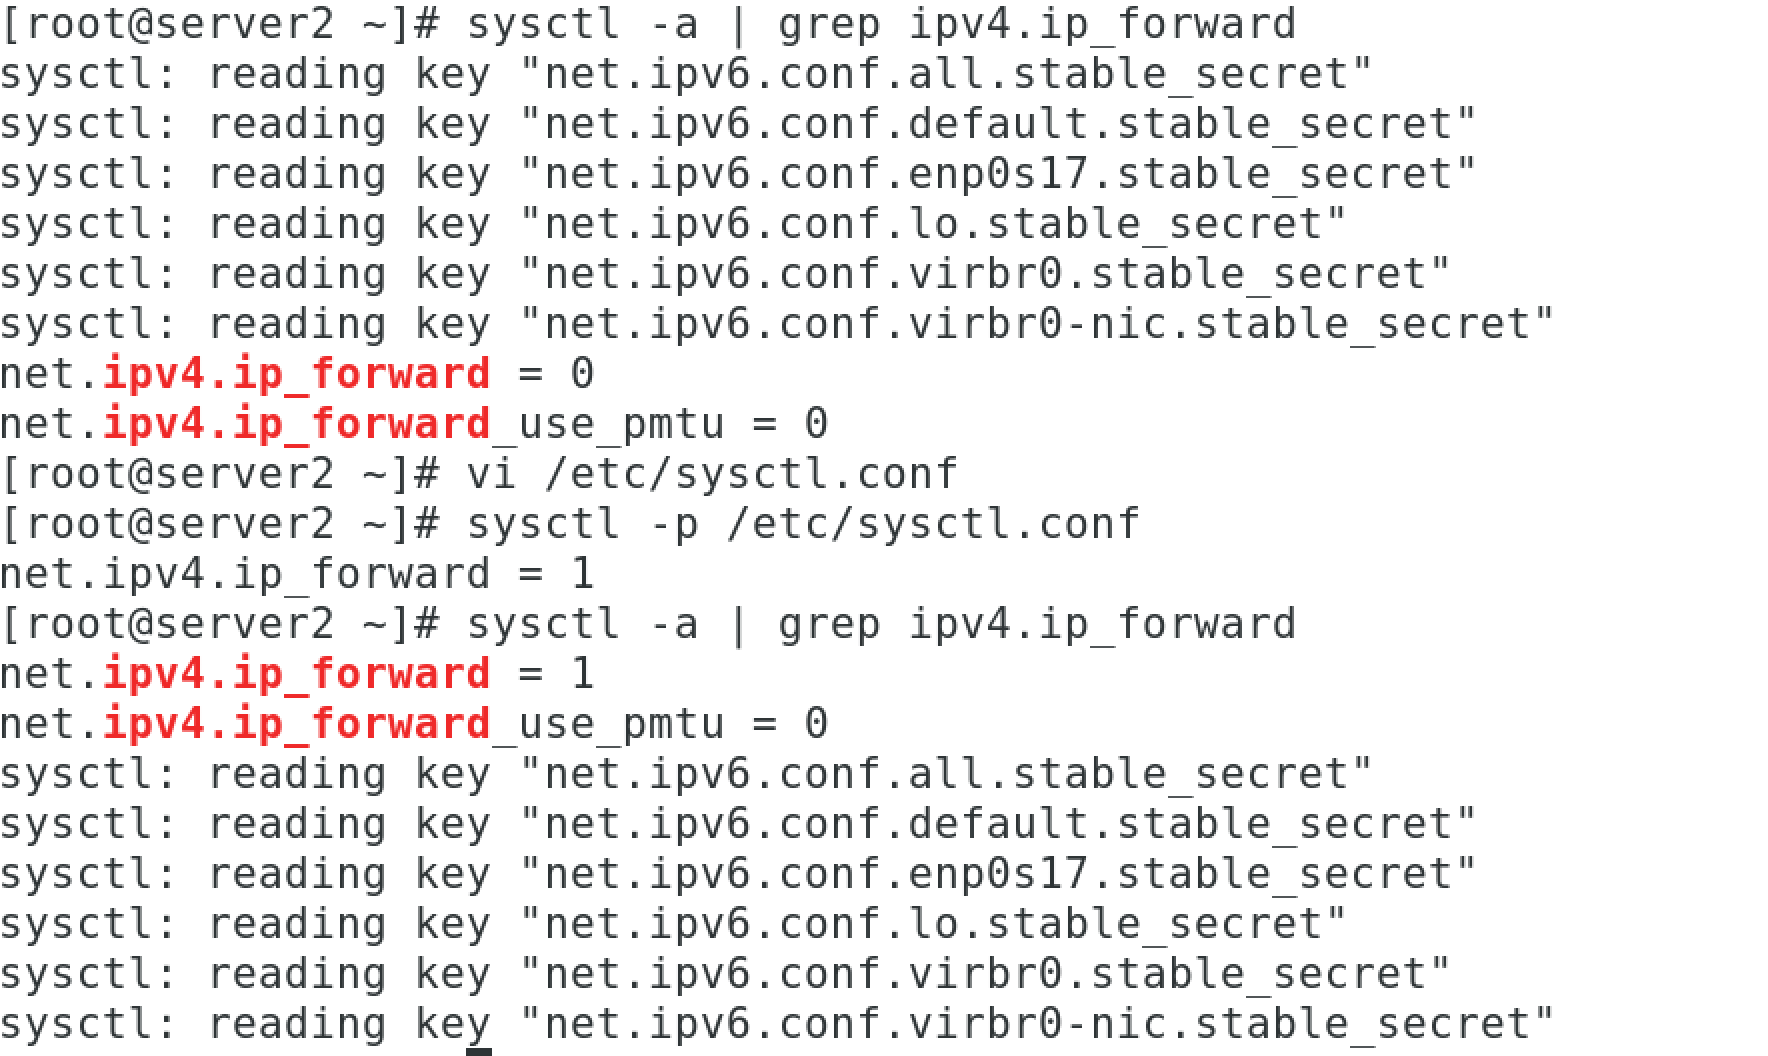Click the vi /etc/sysctl.conf command text

[x=711, y=473]
